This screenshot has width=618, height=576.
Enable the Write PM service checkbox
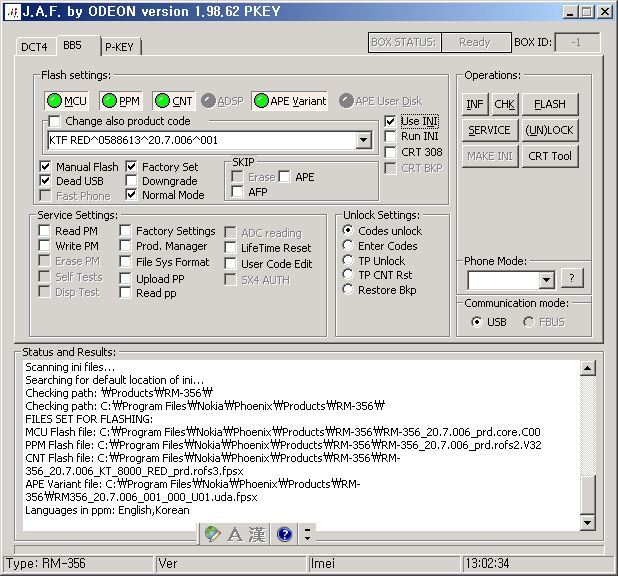click(45, 246)
